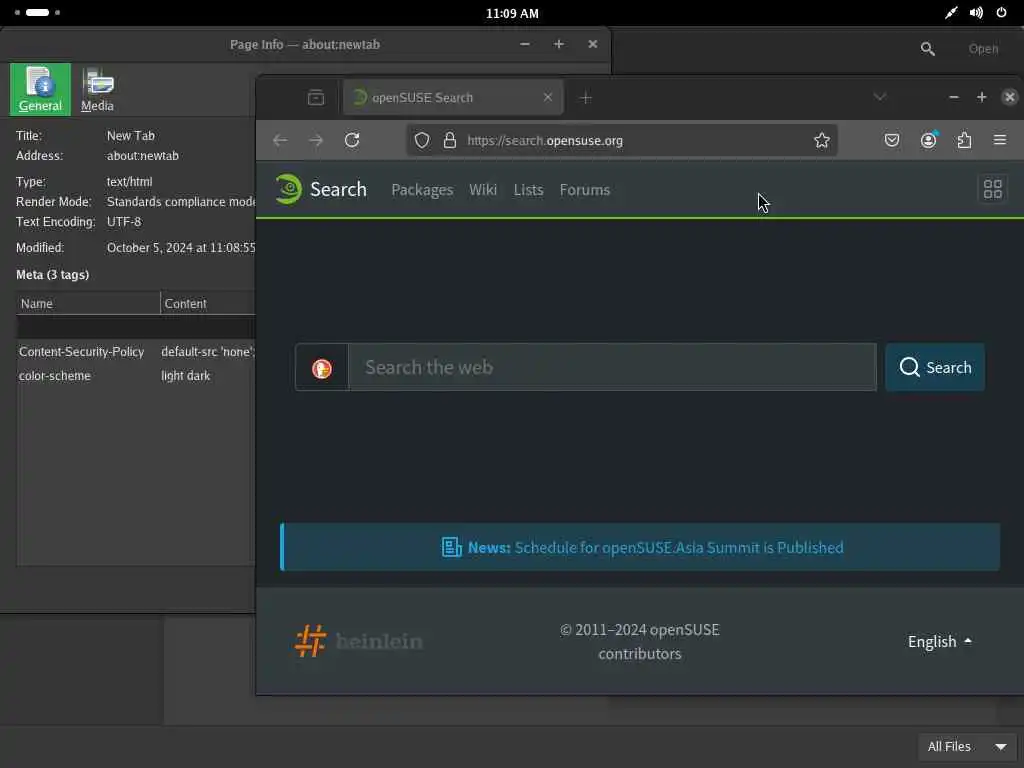Open Firefox View recent browsing icon
This screenshot has width=1024, height=768.
click(316, 98)
